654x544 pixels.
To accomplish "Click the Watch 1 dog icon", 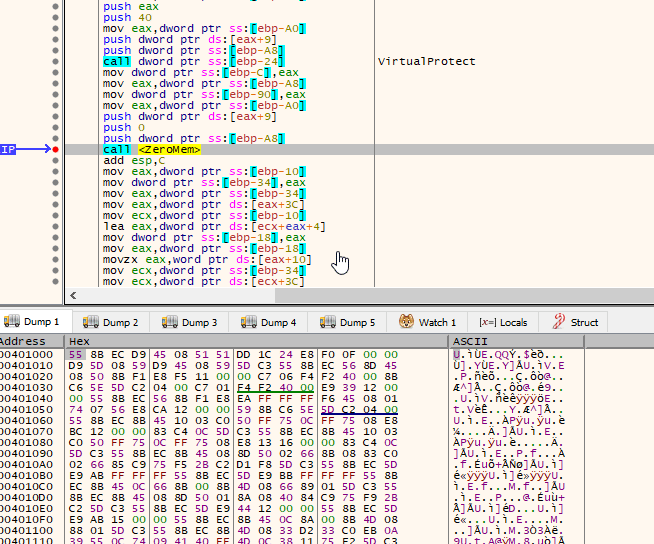I will [406, 322].
